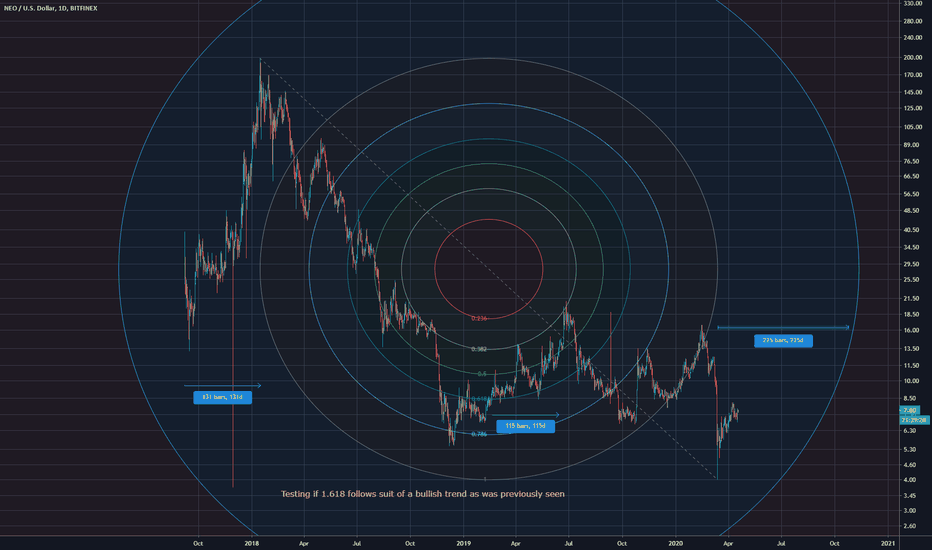Click the 8.50 label on the price axis

[x=910, y=398]
